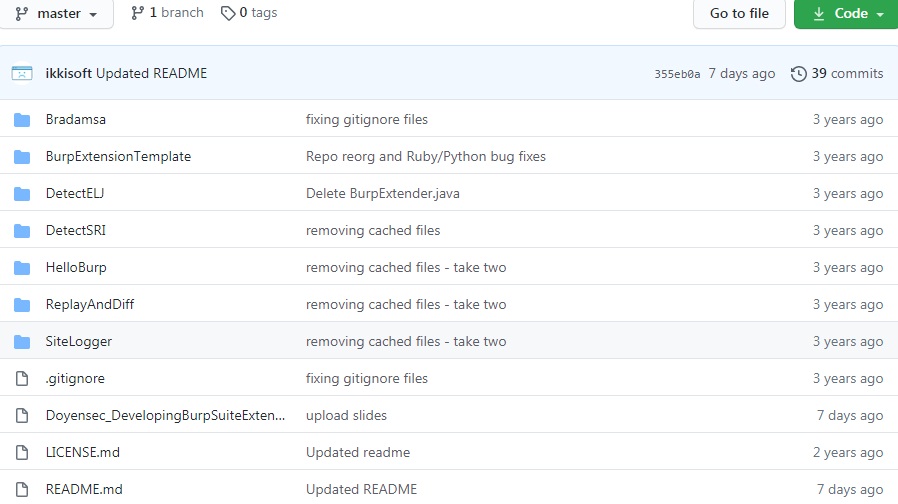Click the Doyensec slides file icon

[x=22, y=416]
